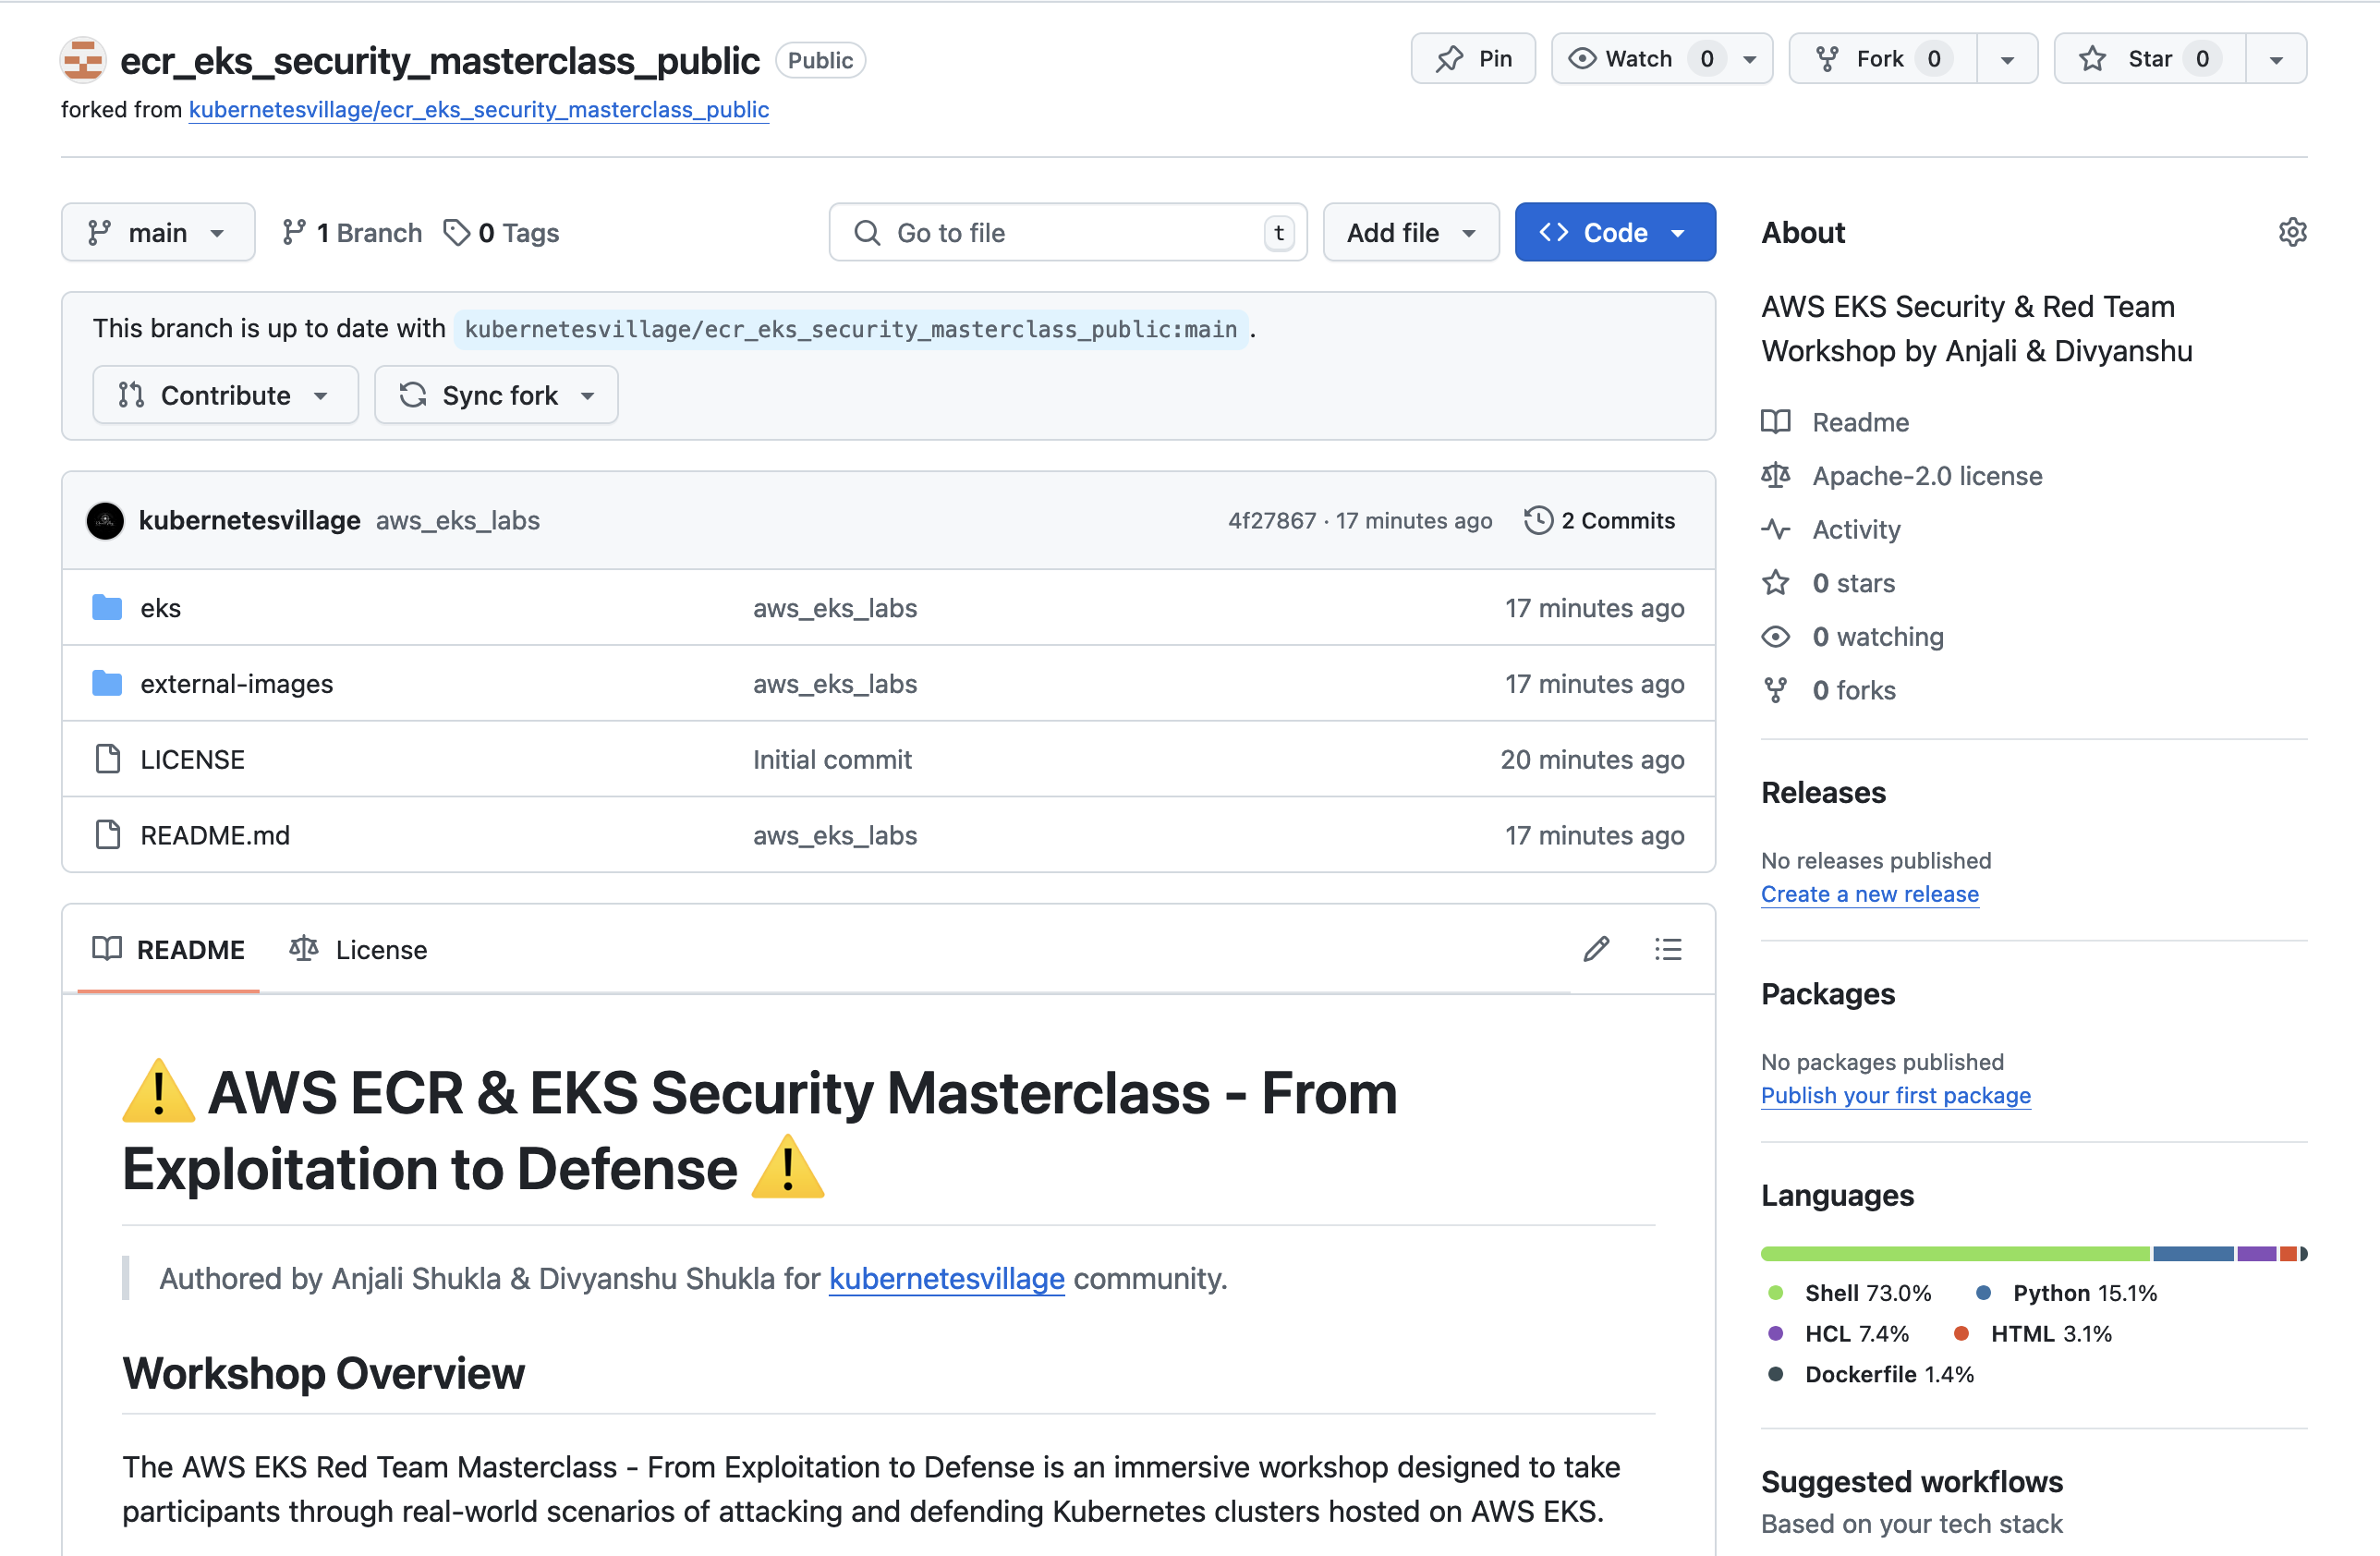Open the external-images folder
Screen dimensions: 2380x1556
coord(237,684)
